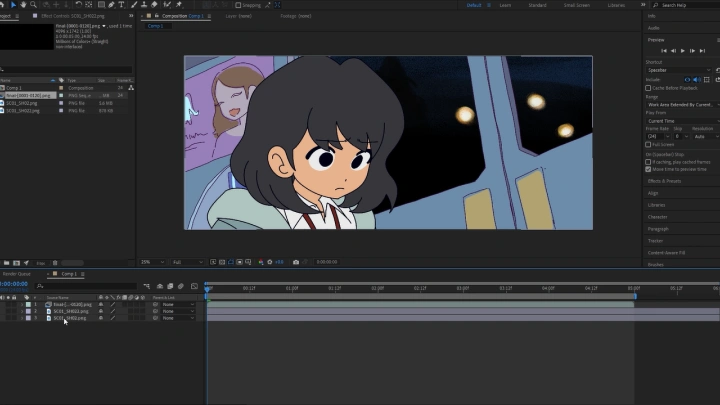Select the Libraries workspace

(x=616, y=5)
